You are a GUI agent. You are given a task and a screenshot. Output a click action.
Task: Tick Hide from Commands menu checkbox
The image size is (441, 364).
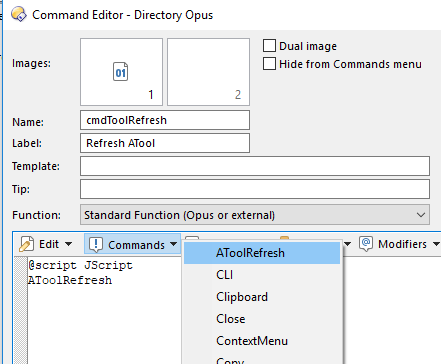click(269, 64)
